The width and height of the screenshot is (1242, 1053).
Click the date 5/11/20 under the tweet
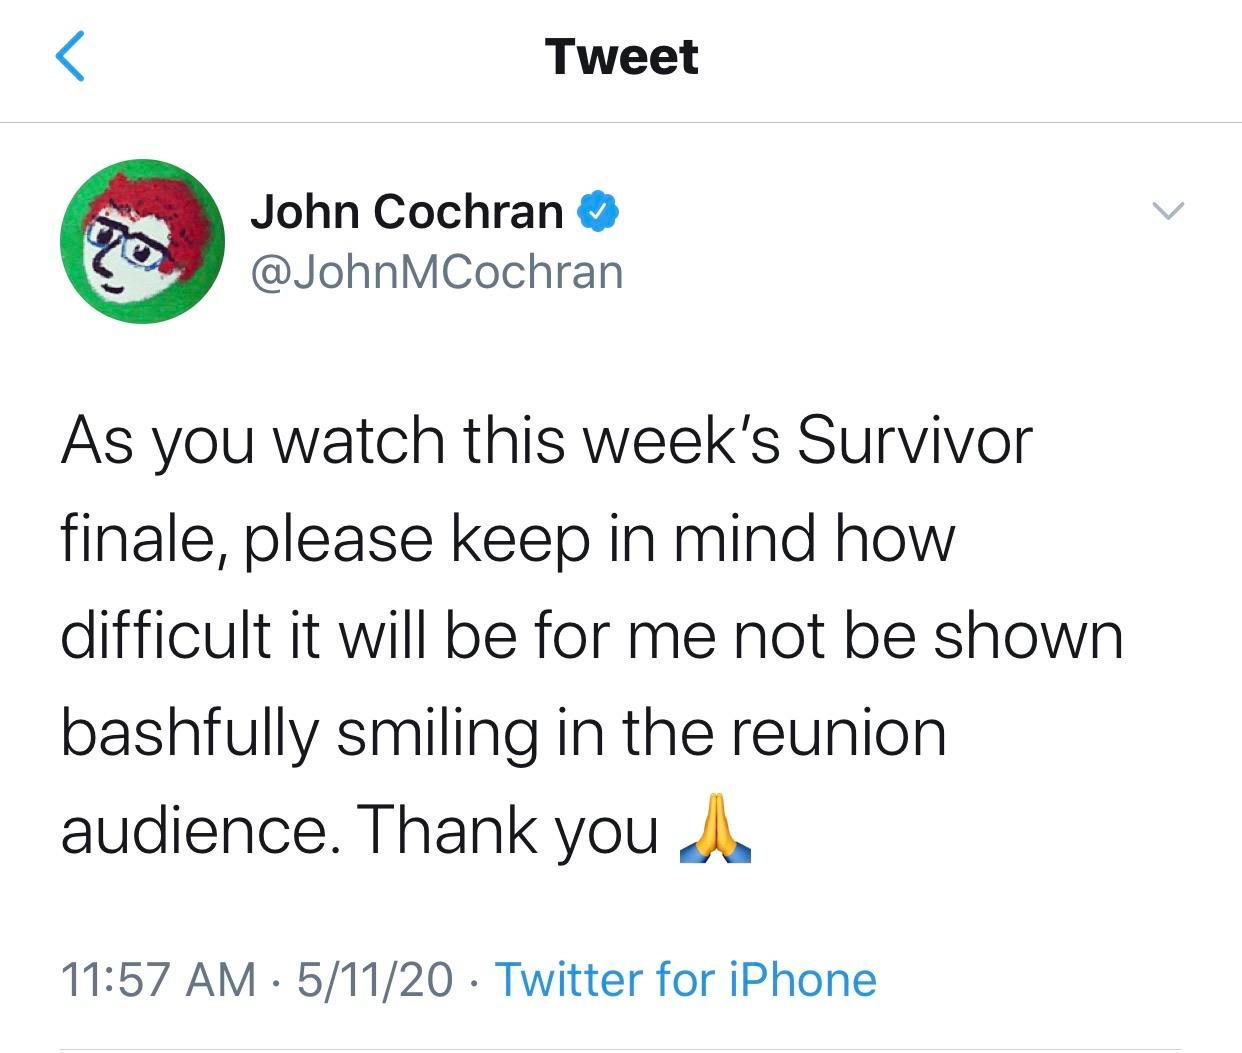tap(376, 980)
